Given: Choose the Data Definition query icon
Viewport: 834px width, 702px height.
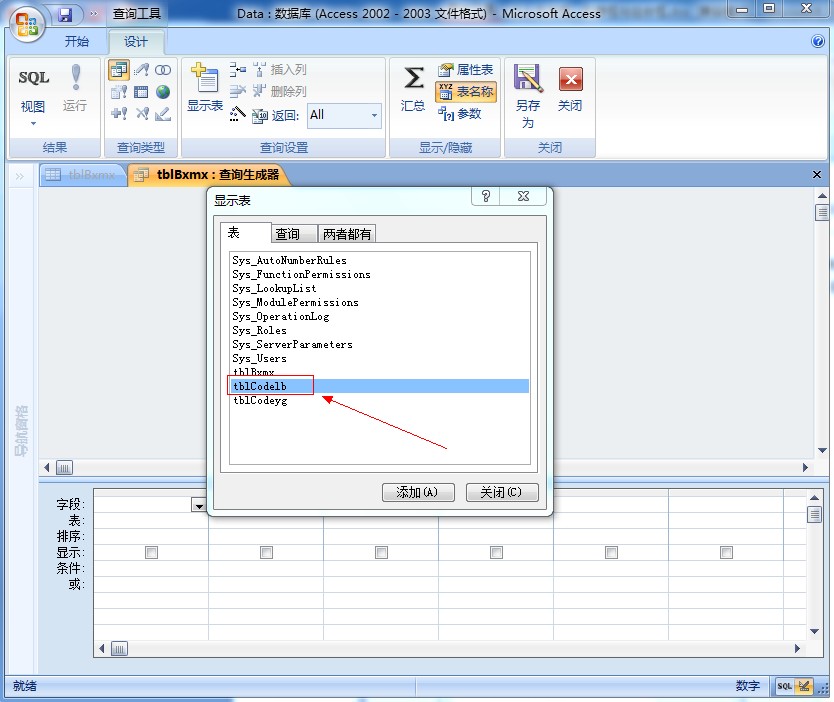Looking at the screenshot, I should point(163,113).
